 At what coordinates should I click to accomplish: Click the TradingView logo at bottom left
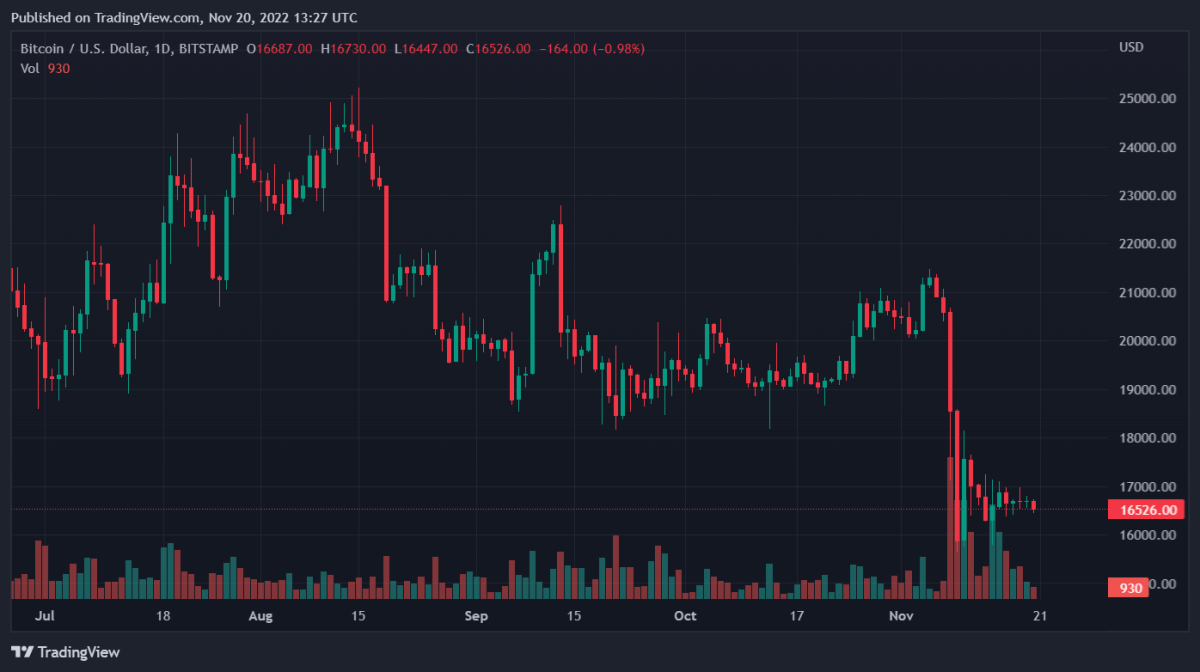click(65, 652)
